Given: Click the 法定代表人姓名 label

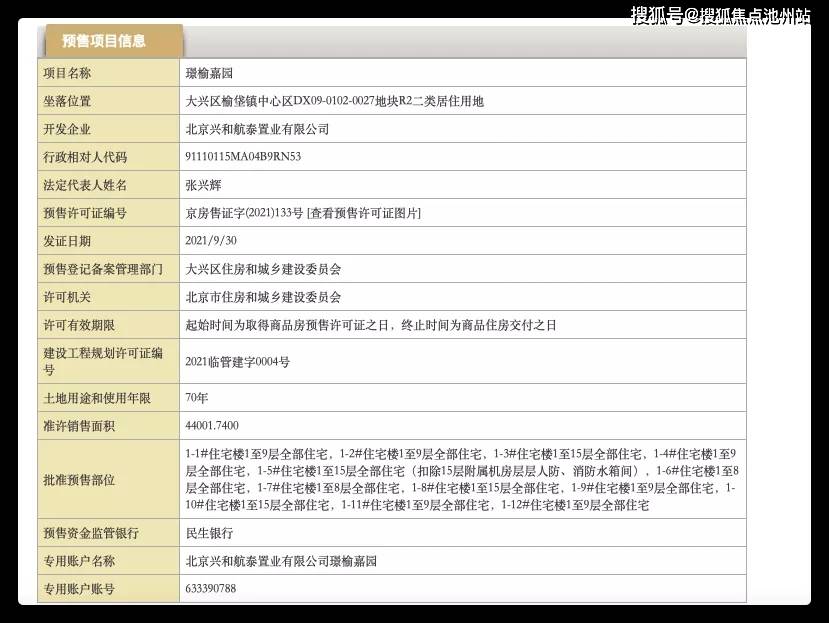Looking at the screenshot, I should tap(85, 185).
